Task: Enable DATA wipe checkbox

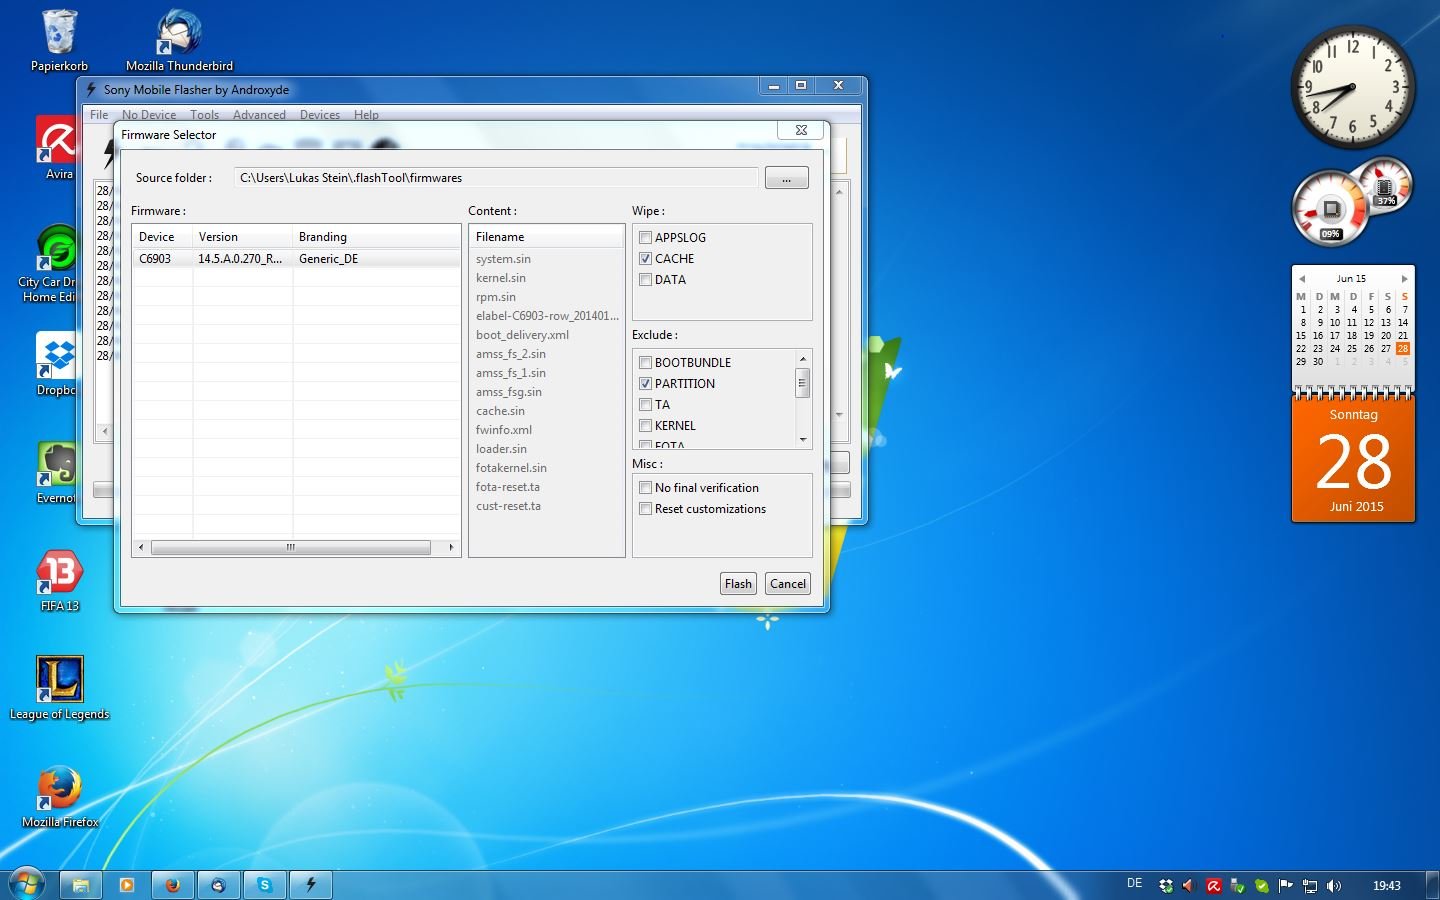Action: [x=646, y=280]
